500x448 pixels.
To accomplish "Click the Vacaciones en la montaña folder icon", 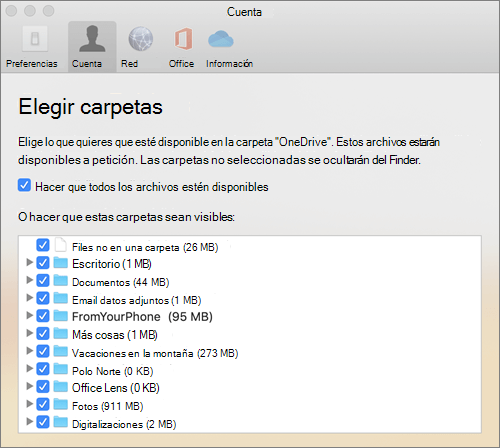I will click(x=61, y=351).
